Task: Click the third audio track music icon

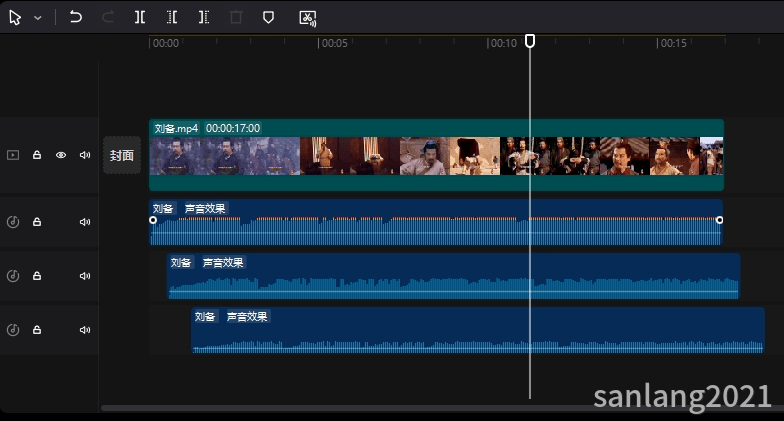Action: 13,330
